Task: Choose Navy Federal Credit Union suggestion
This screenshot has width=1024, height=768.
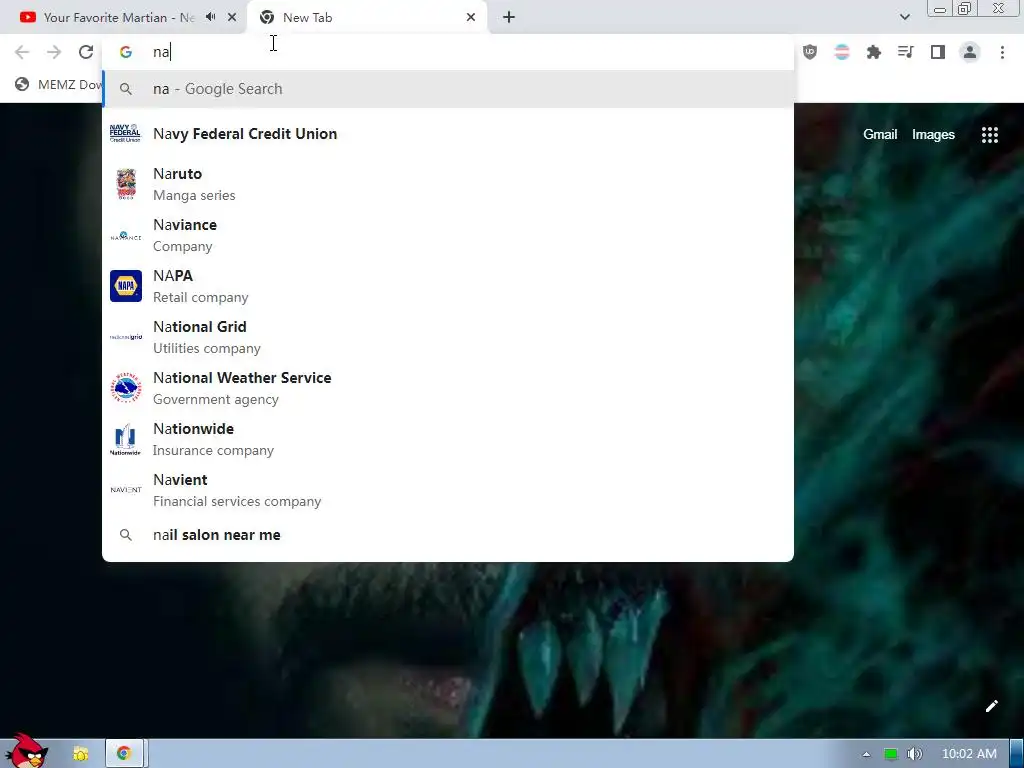Action: pyautogui.click(x=448, y=134)
